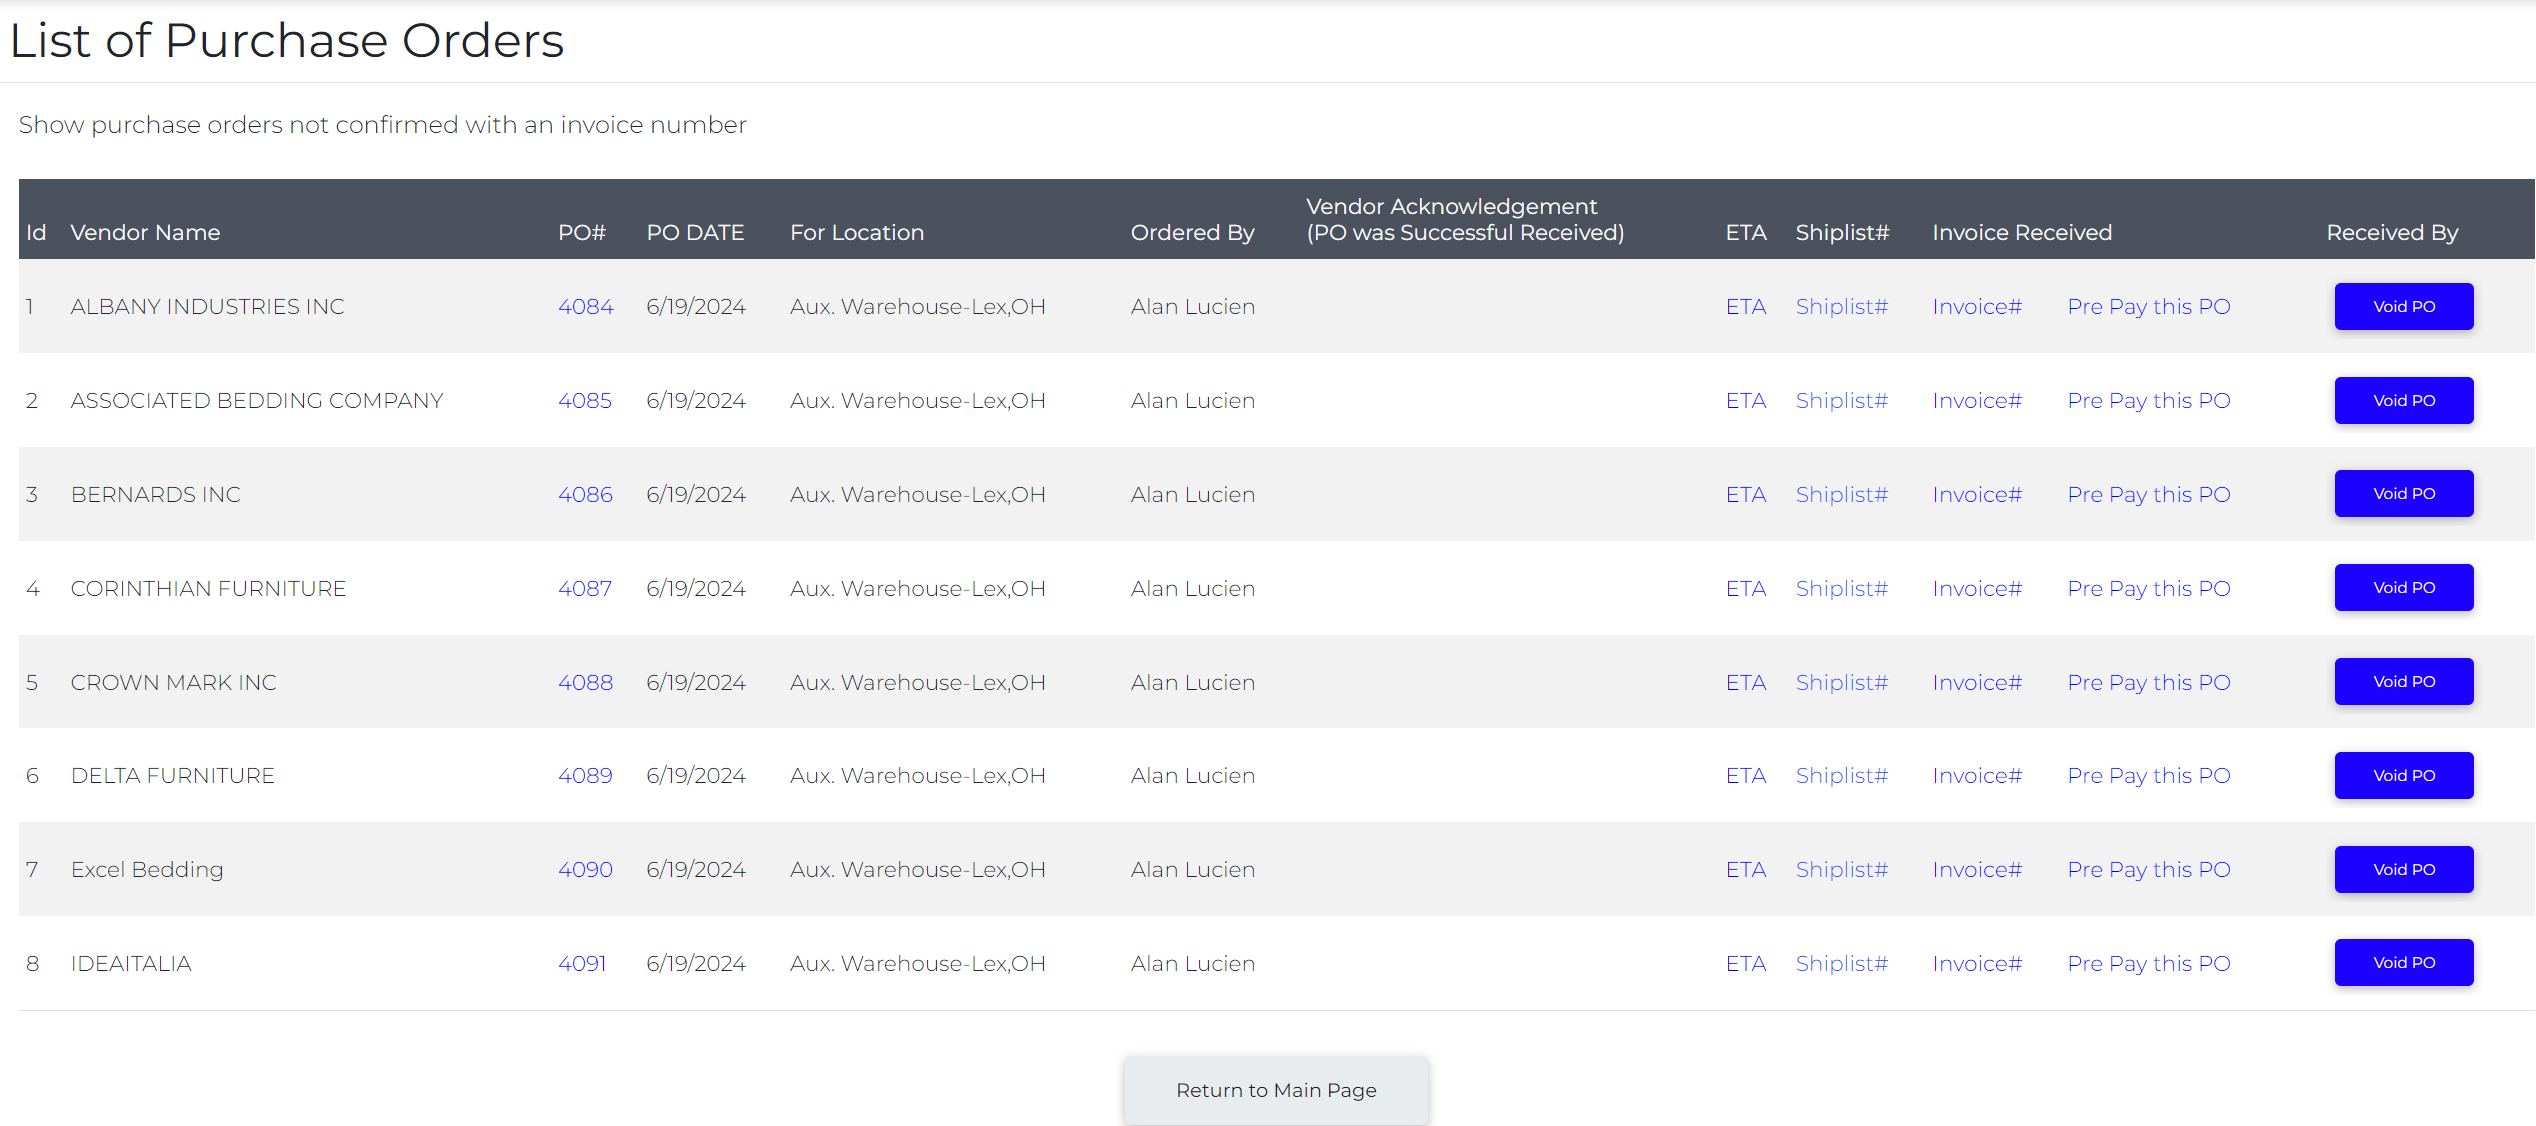
Task: Click Shiplist# link for BERNARDS INC row
Action: click(1842, 495)
